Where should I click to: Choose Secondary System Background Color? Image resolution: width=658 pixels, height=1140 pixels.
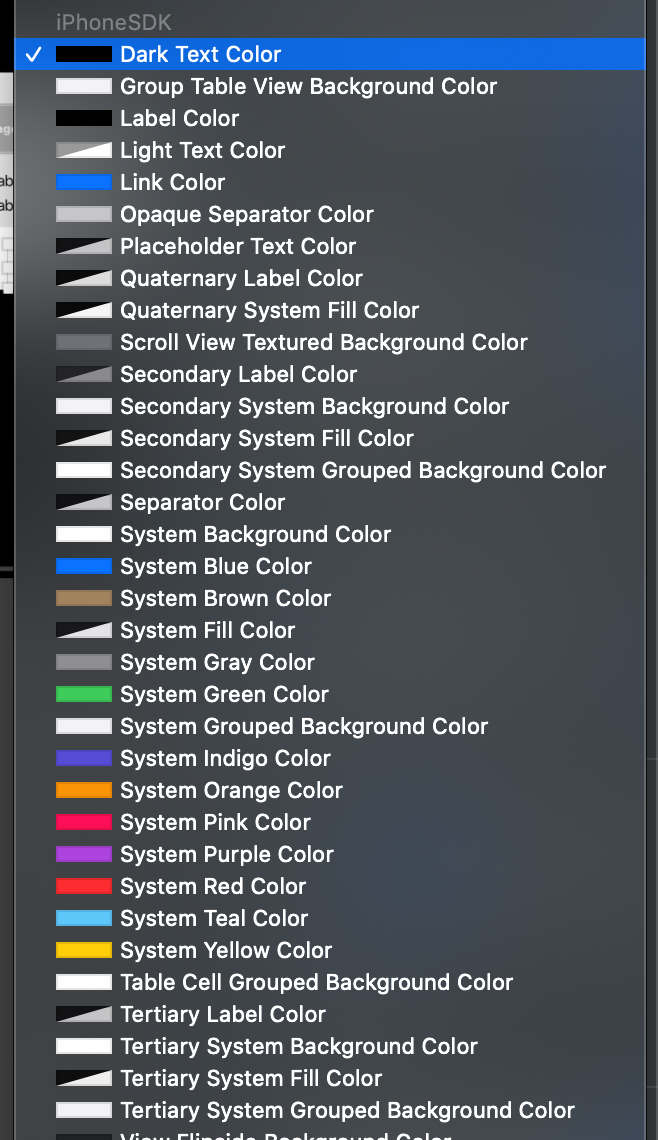click(x=329, y=406)
